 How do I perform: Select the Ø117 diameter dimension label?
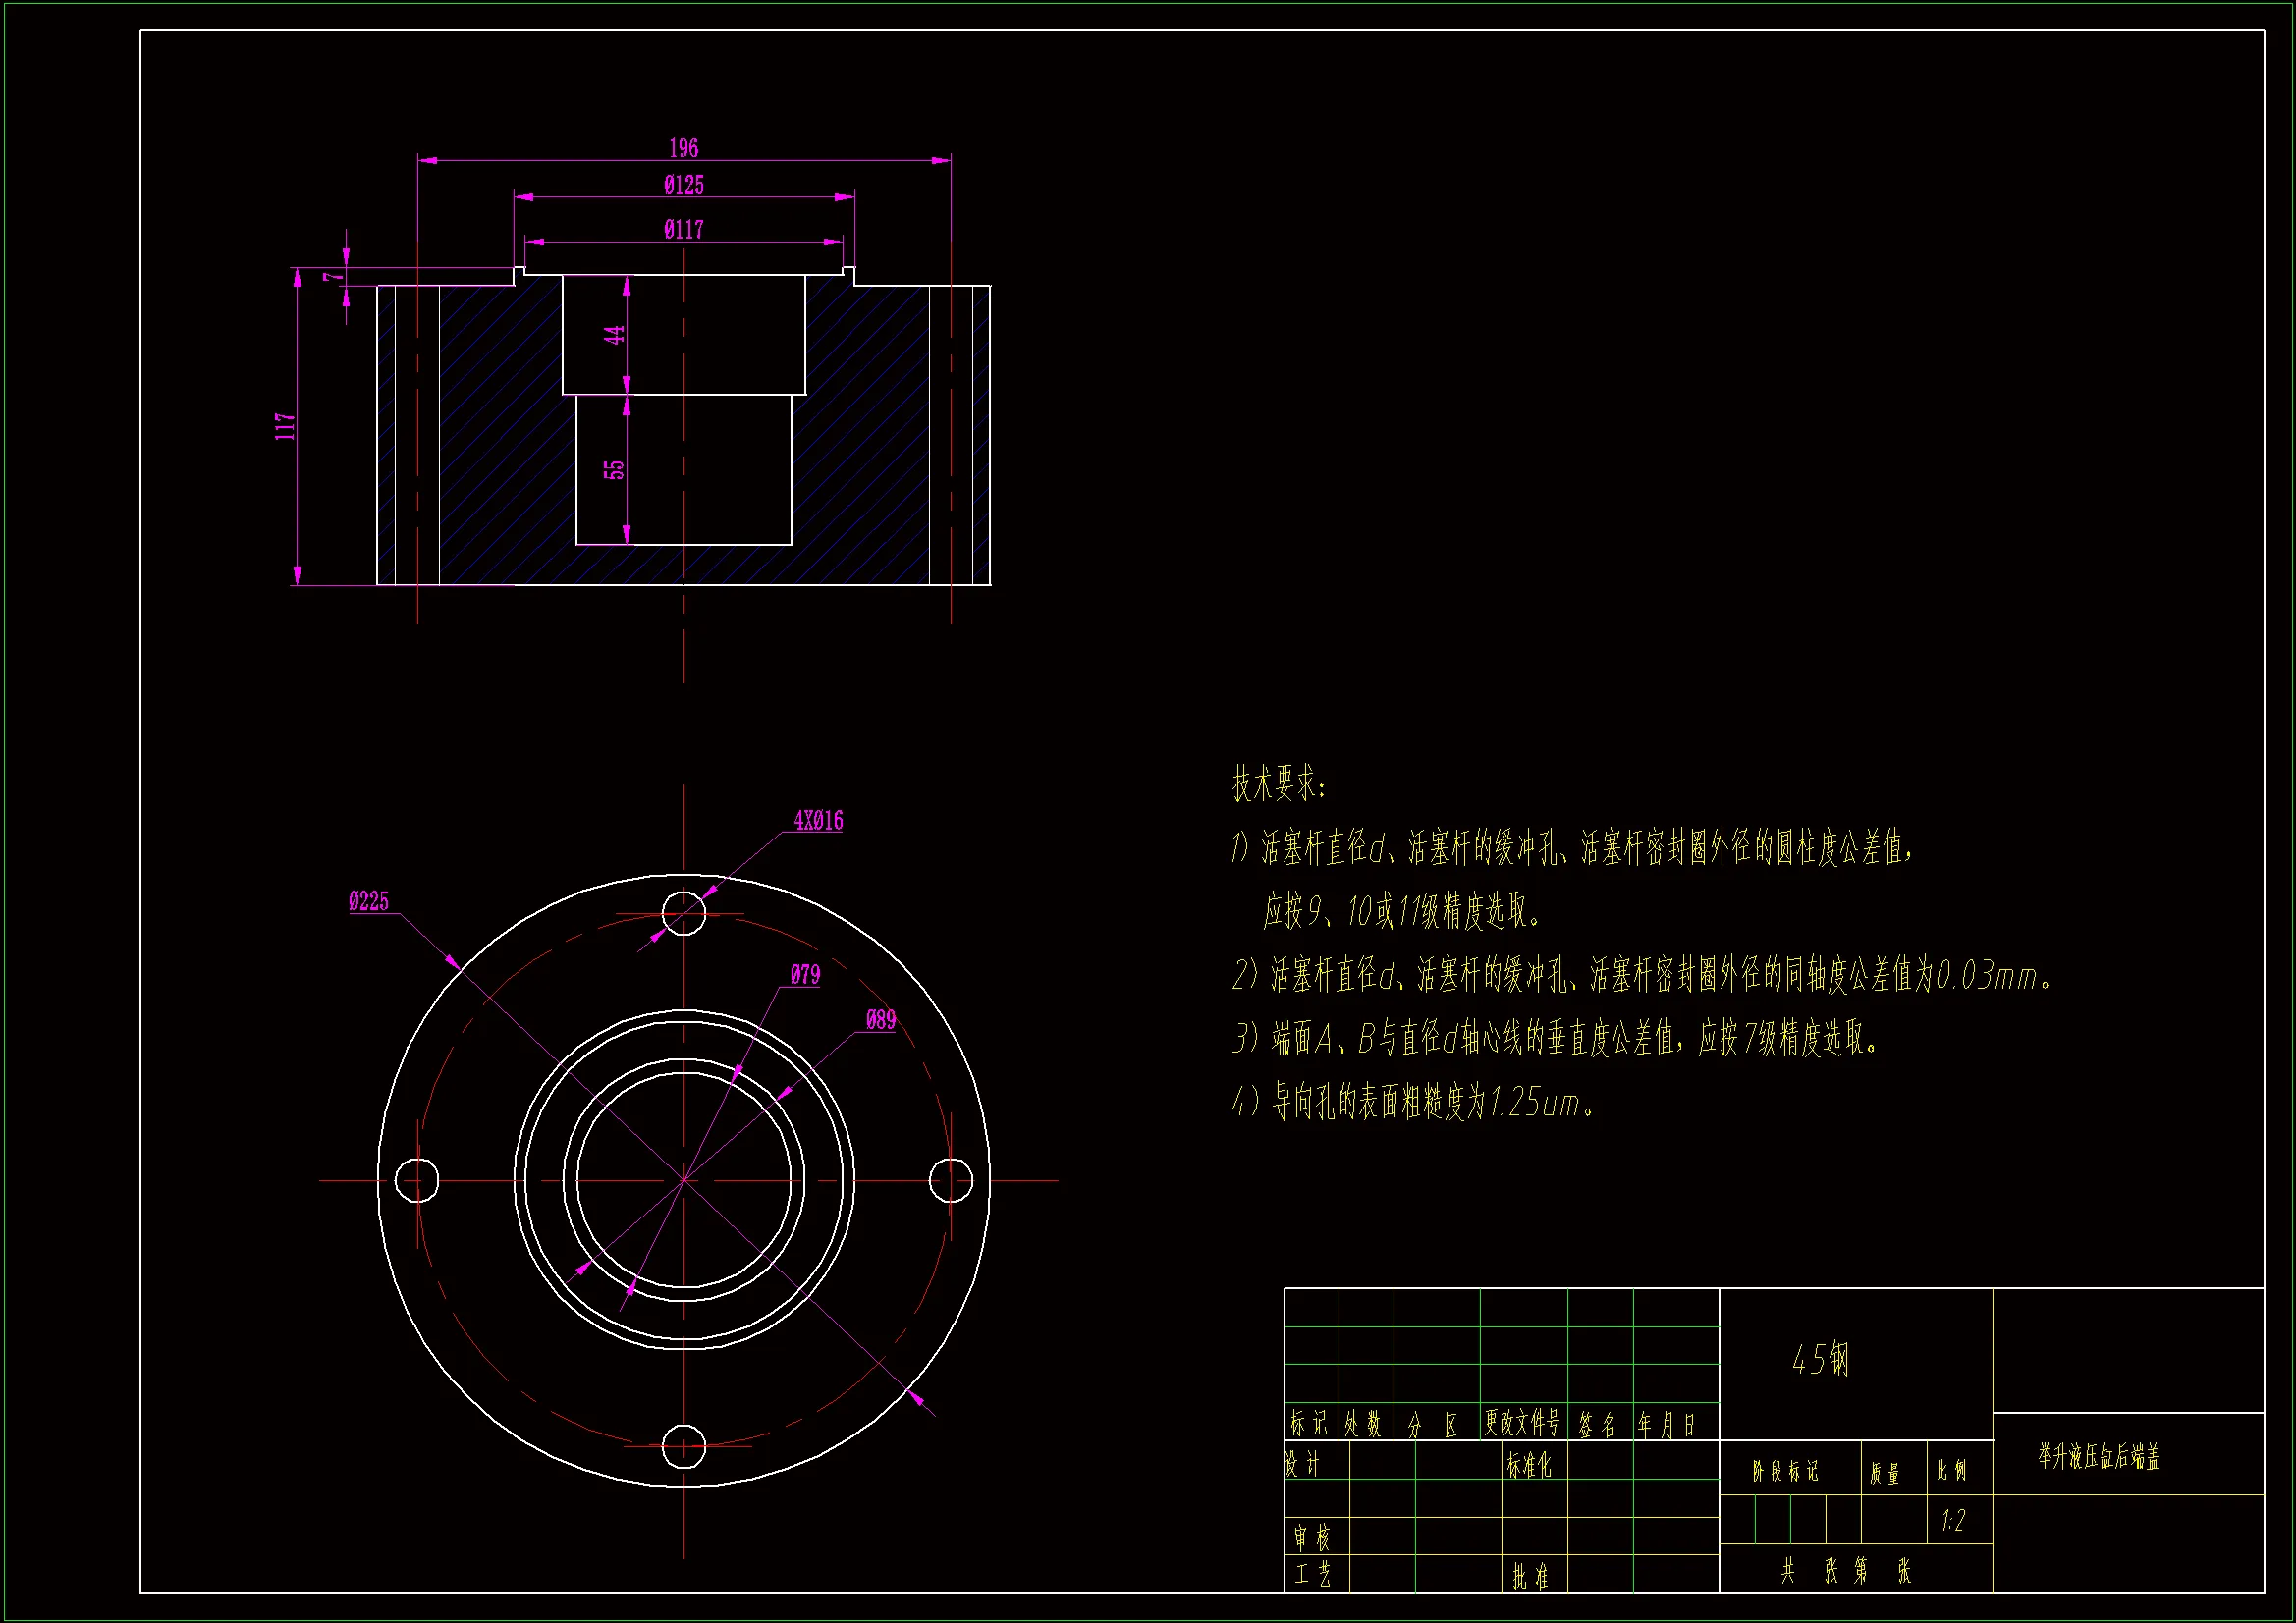tap(683, 230)
